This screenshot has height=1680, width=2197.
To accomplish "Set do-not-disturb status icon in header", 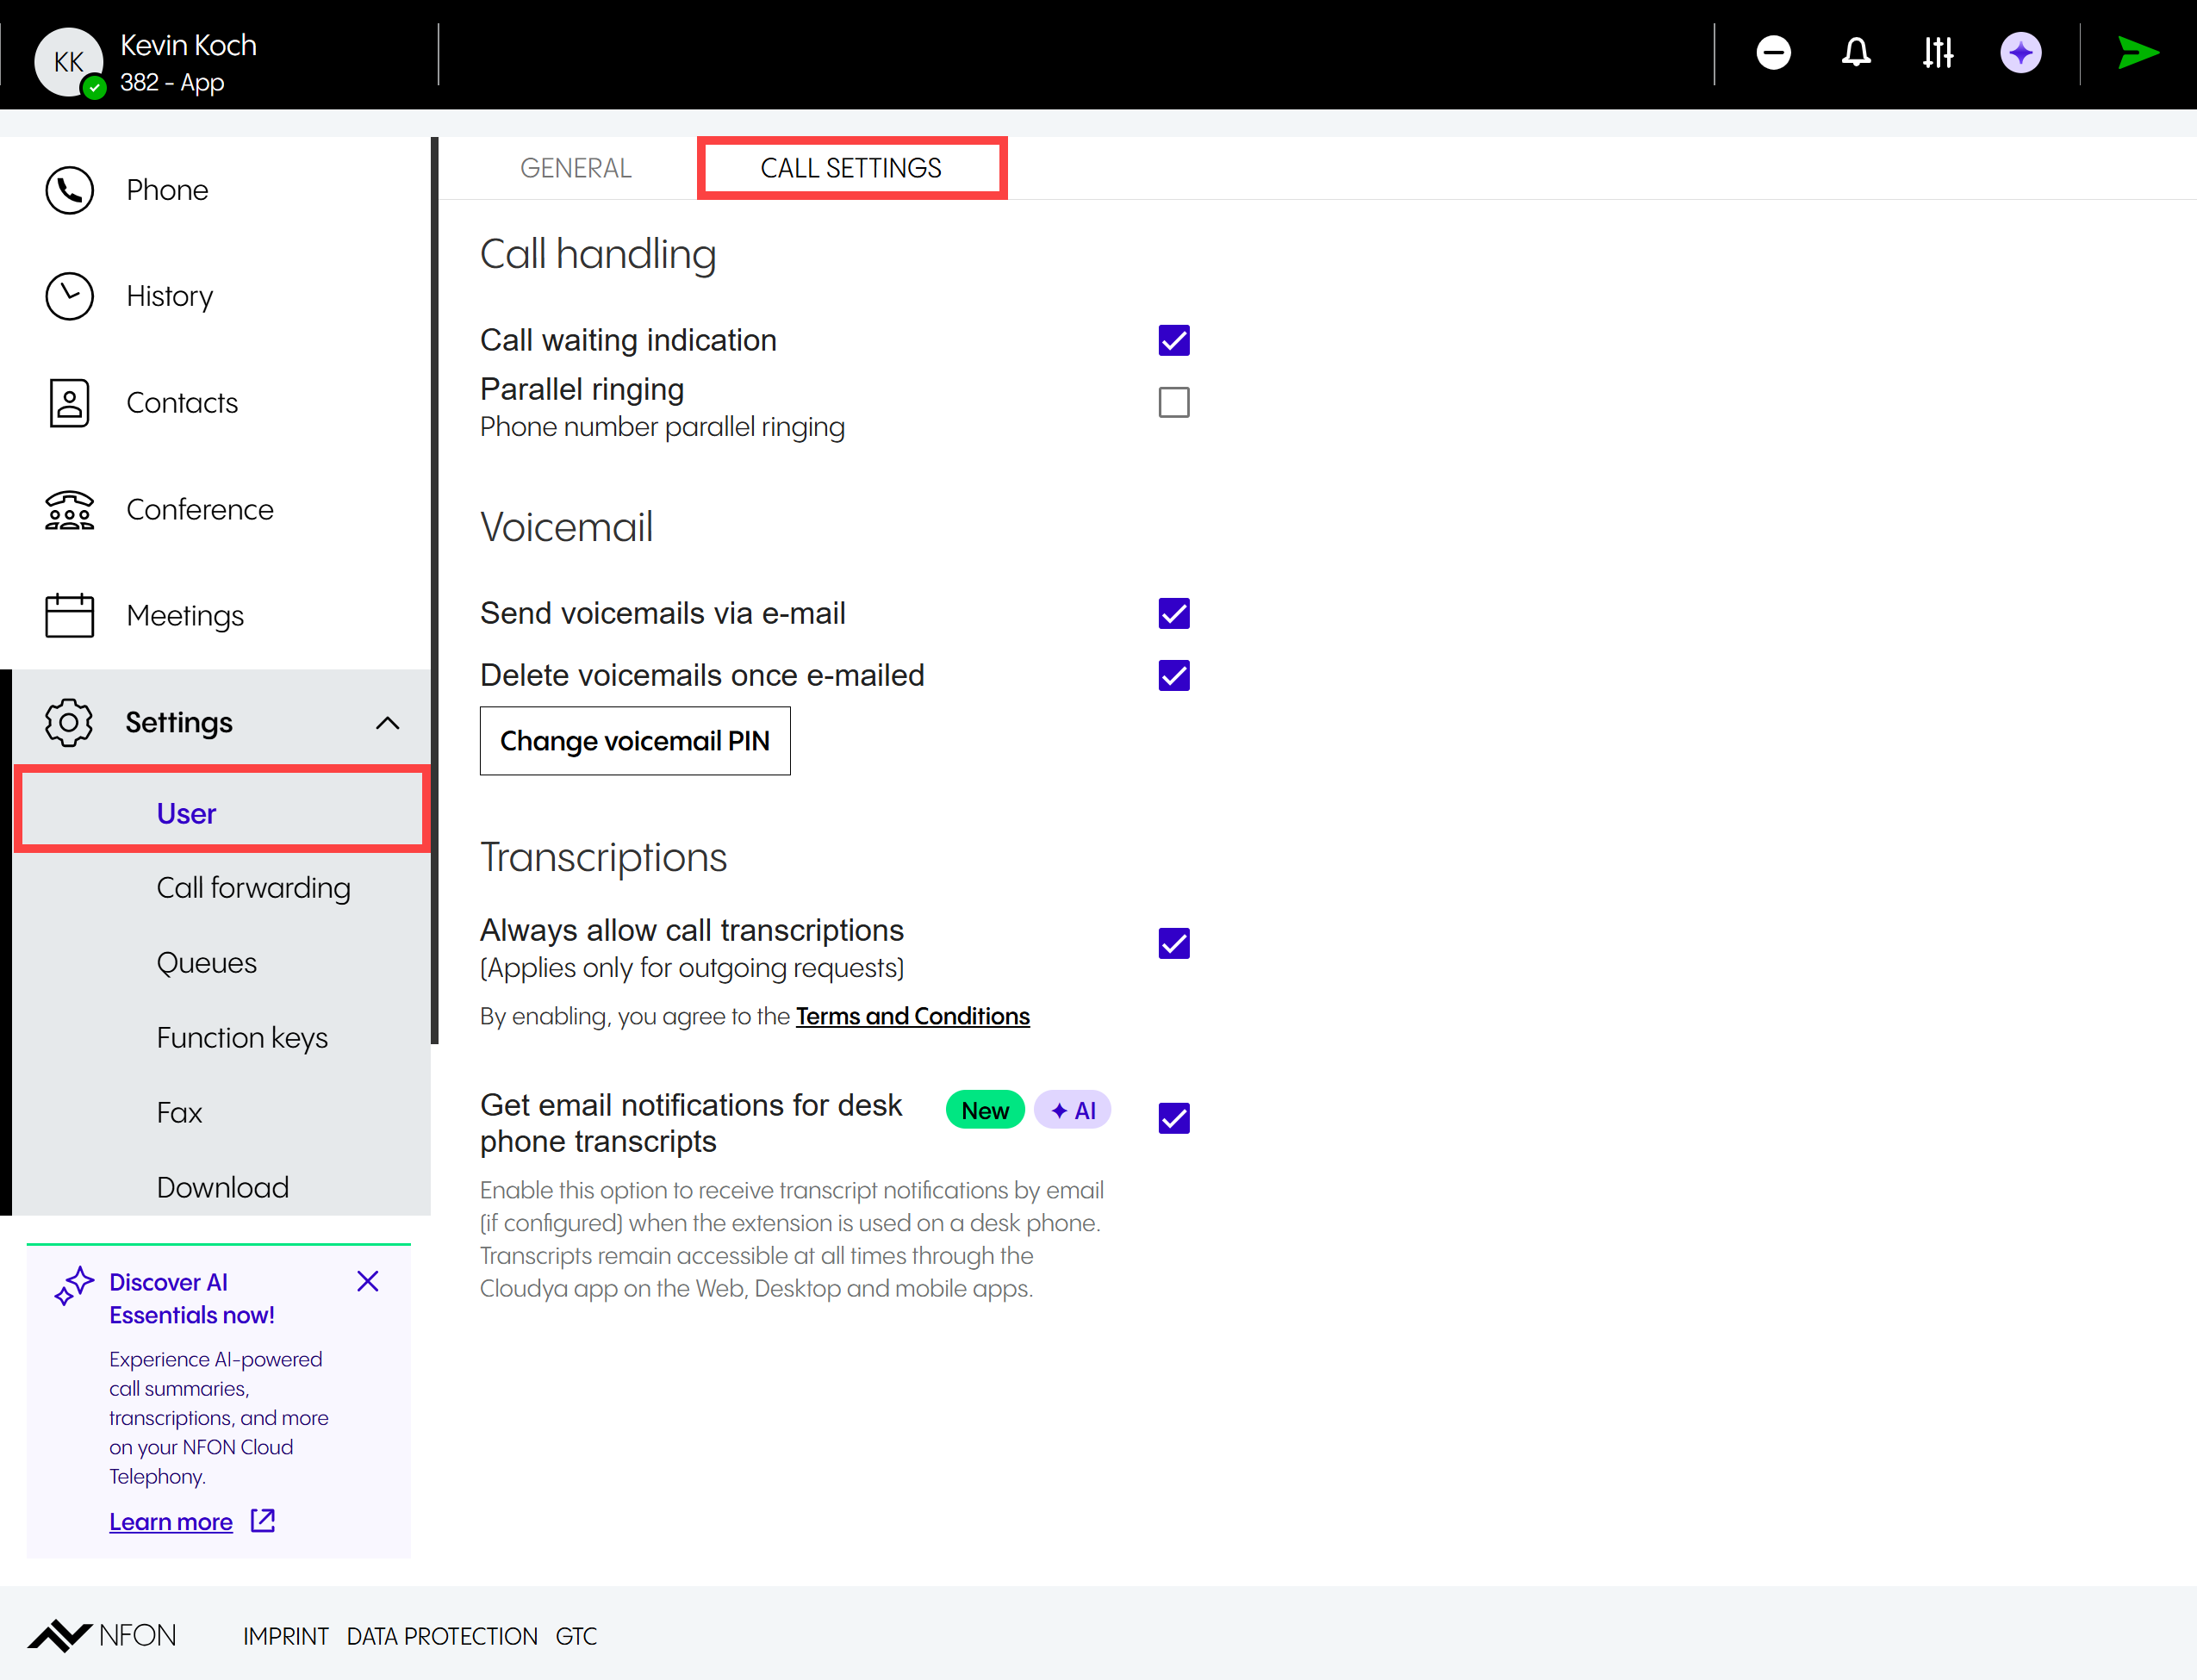I will 1773,53.
